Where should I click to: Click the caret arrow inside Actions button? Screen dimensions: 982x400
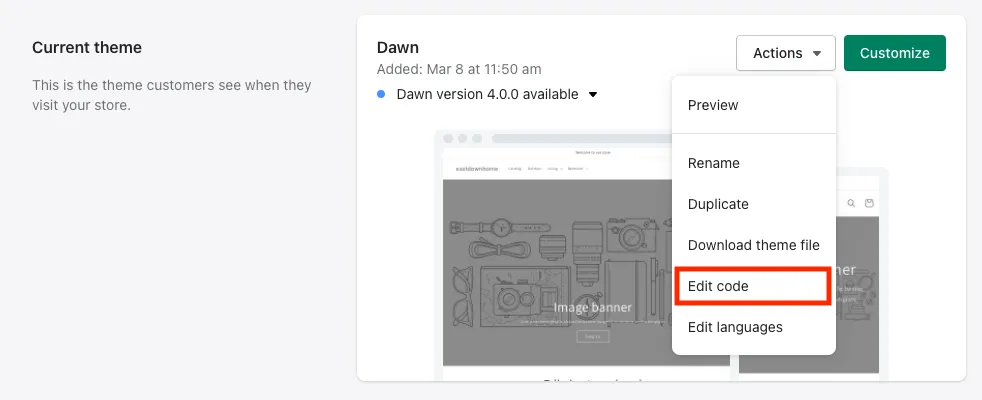817,54
